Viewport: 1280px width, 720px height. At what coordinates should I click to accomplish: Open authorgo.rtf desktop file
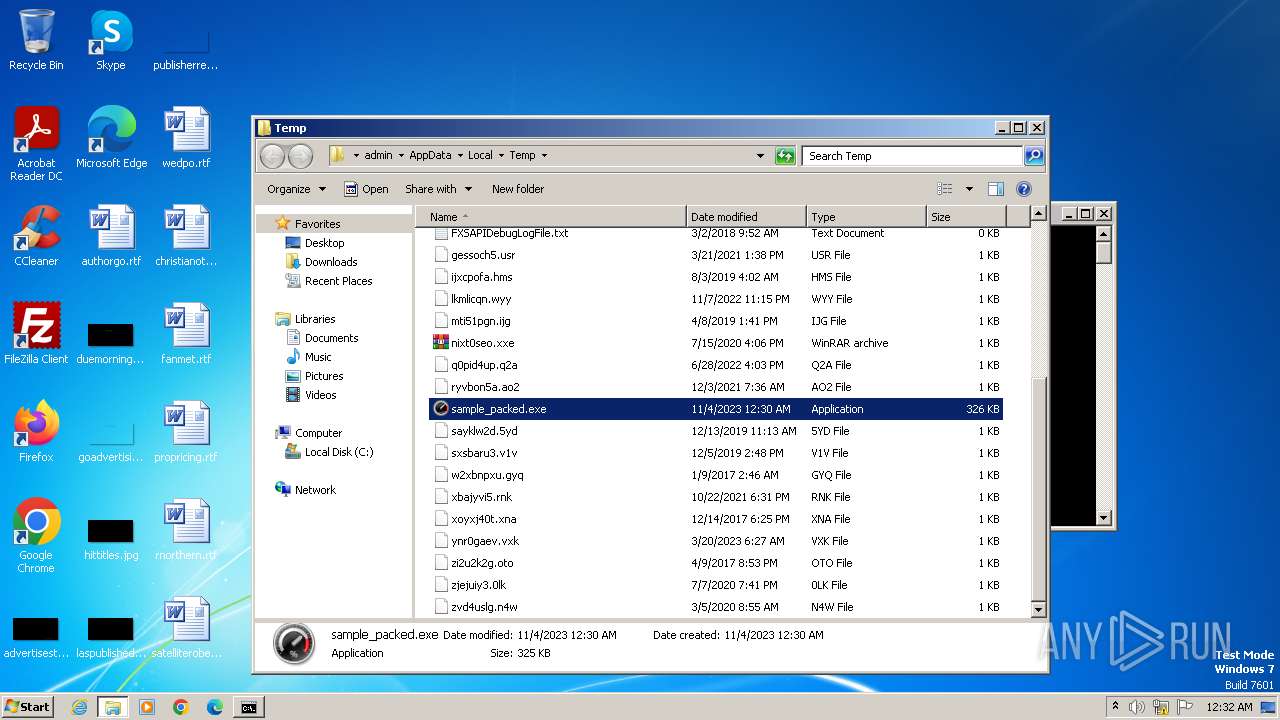pos(111,236)
